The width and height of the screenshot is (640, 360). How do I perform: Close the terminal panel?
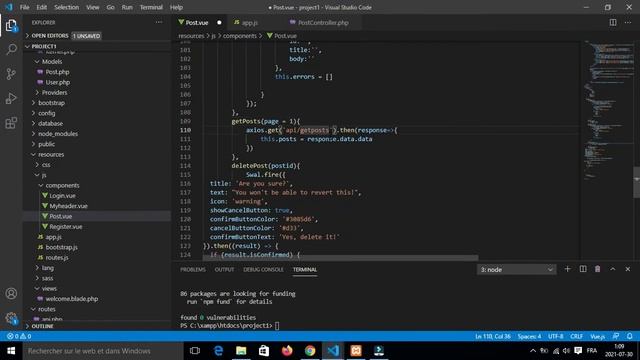[x=628, y=269]
